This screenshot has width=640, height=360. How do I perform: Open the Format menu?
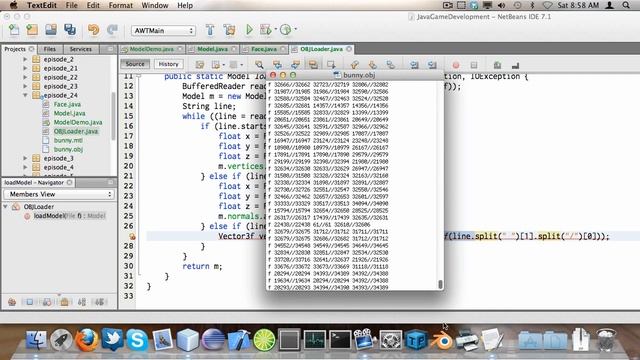click(x=120, y=5)
